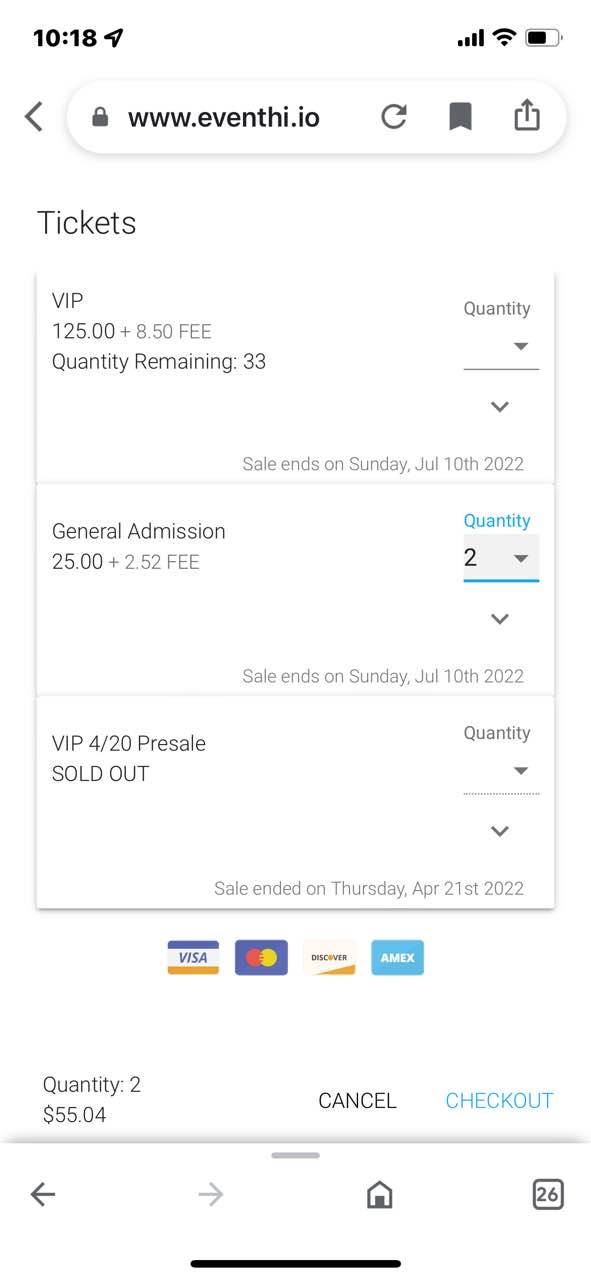Cancel the ticket selection
Screen dimensions: 591x1280
click(x=357, y=1101)
